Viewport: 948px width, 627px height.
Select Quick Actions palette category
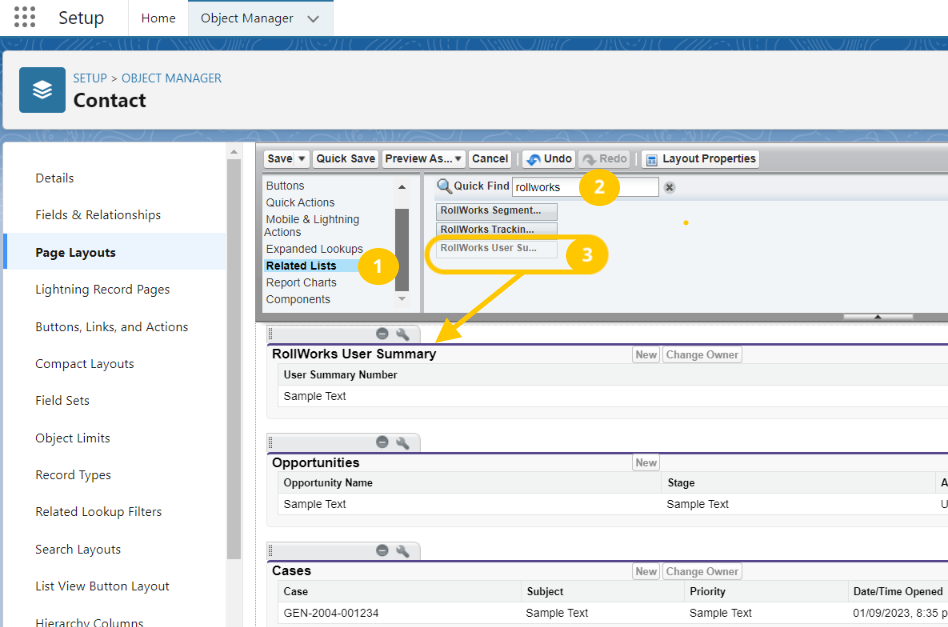coord(300,203)
